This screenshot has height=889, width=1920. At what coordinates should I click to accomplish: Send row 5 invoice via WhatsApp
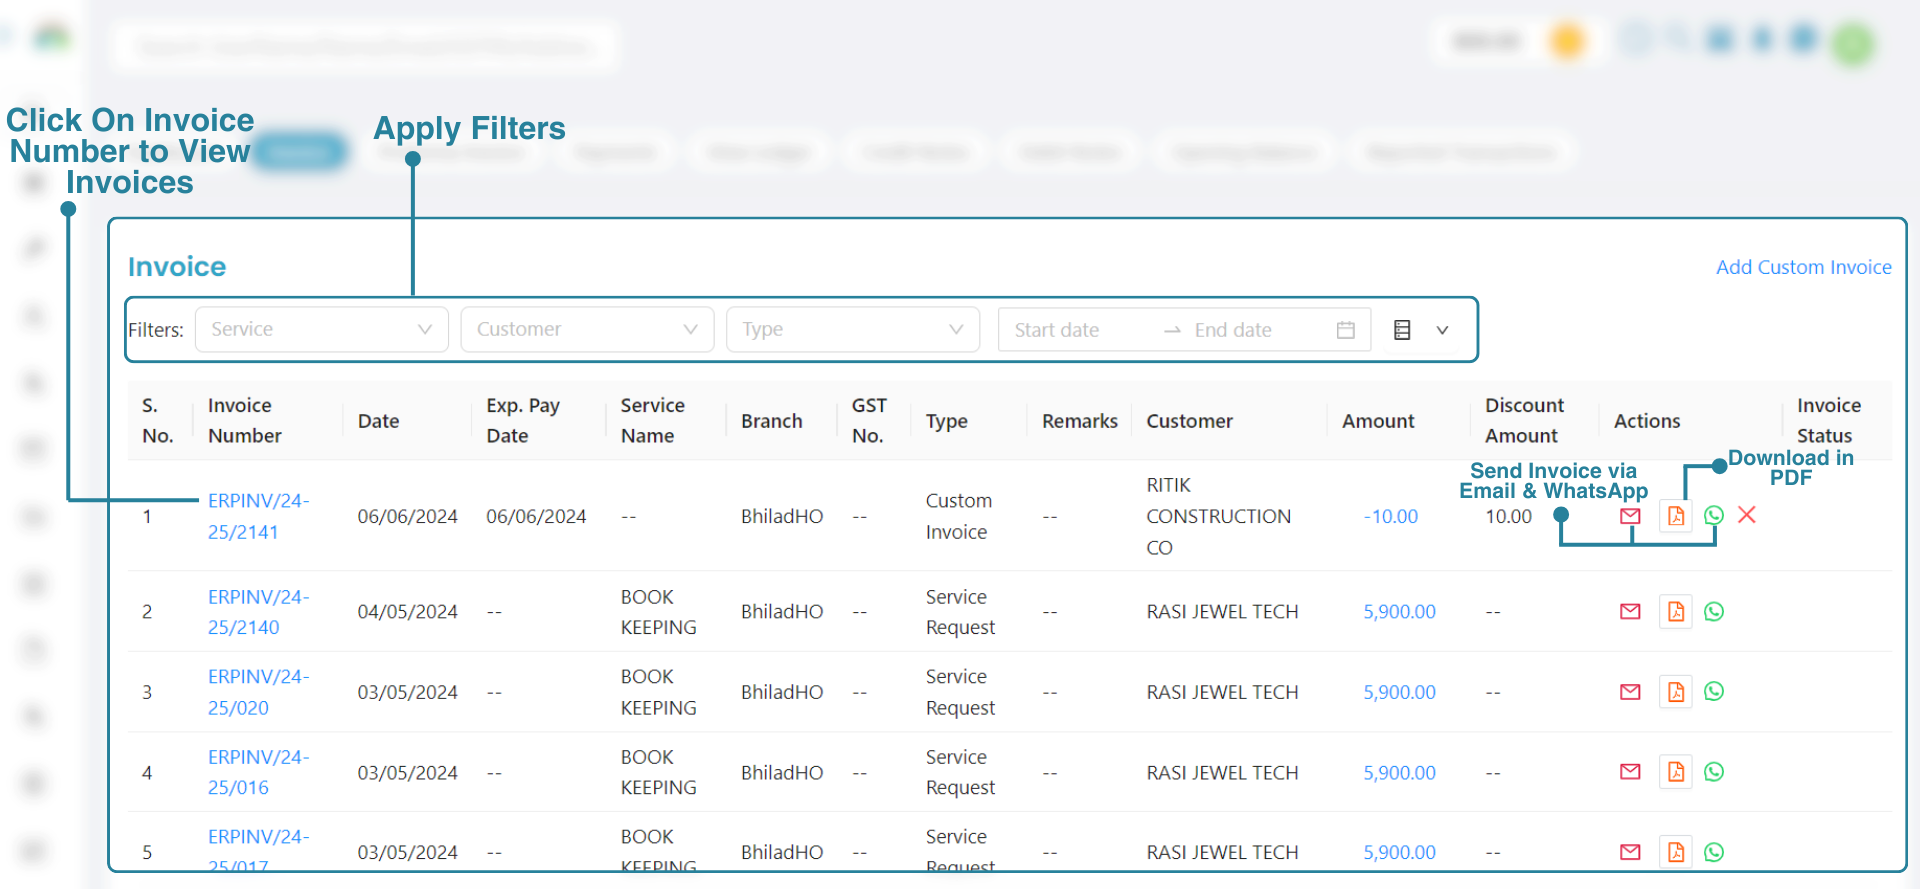1714,852
